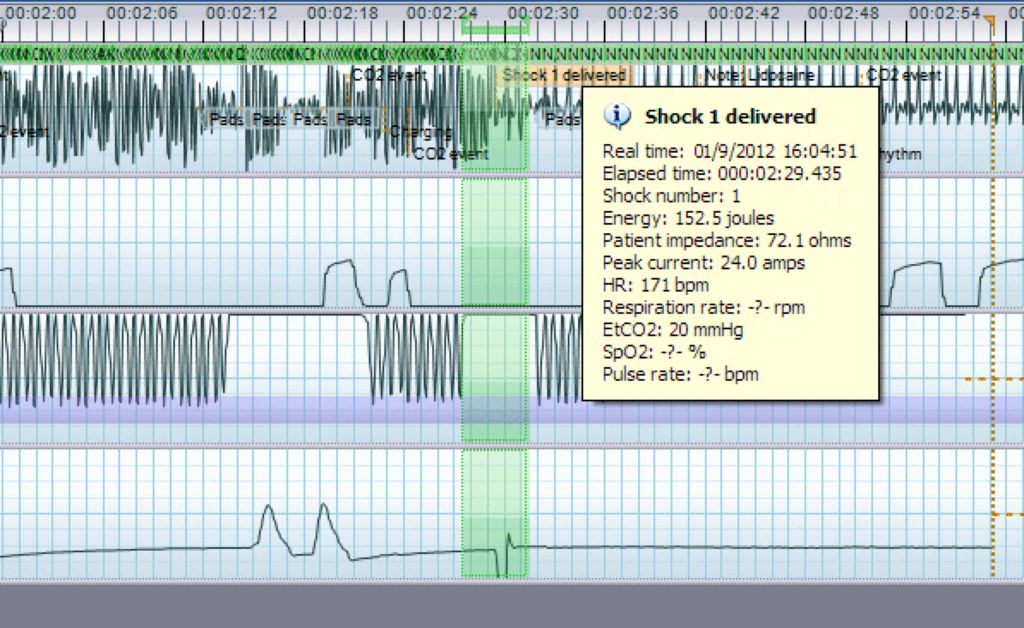Click the 00:02:18 time label
The width and height of the screenshot is (1024, 628).
point(342,13)
